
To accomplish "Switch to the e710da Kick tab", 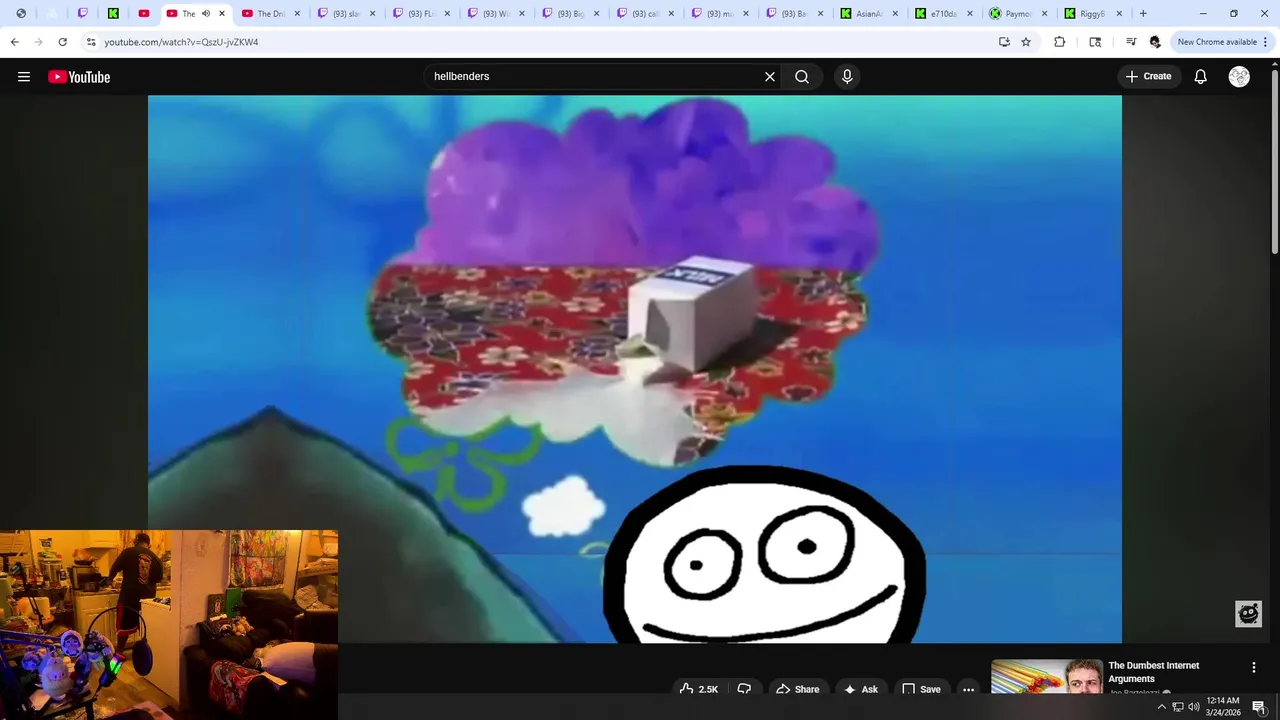I will point(941,14).
